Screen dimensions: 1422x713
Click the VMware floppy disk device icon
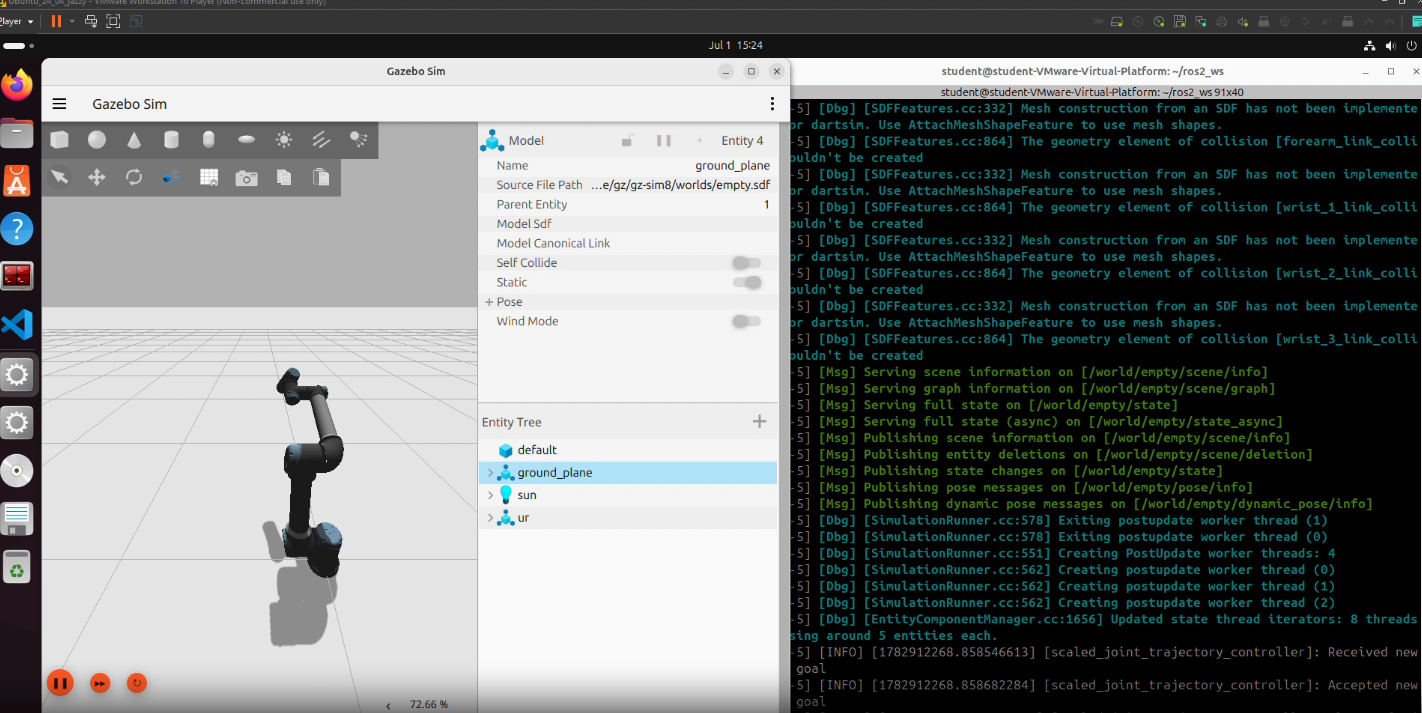pos(1181,21)
